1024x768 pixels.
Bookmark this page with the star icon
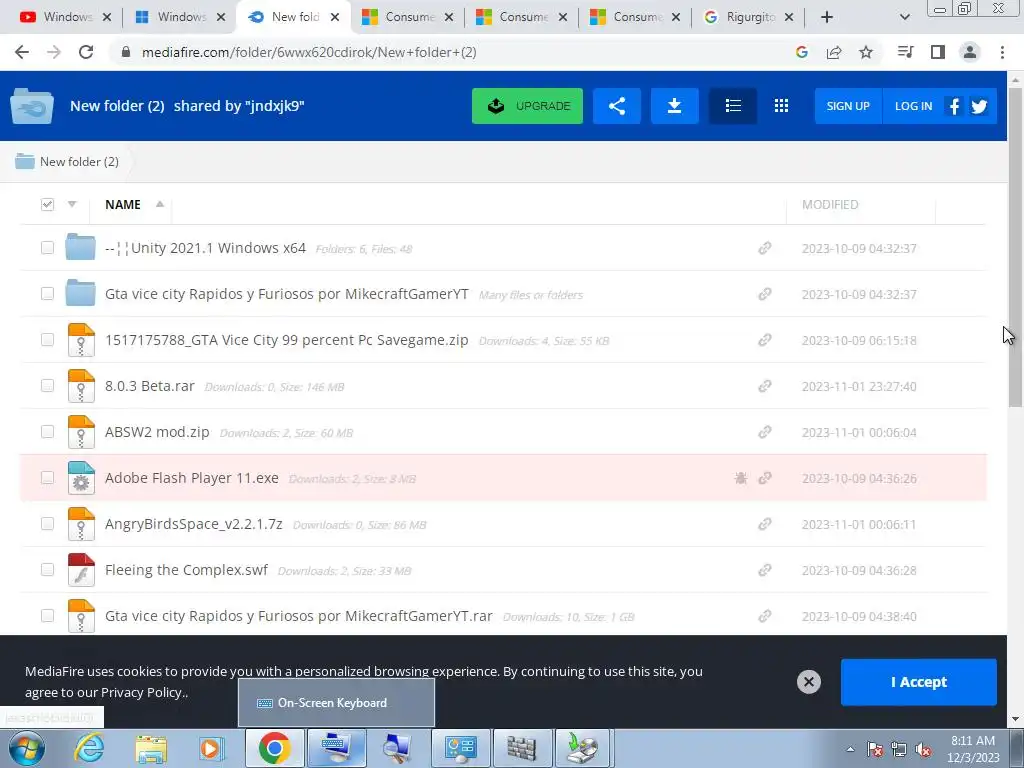[x=866, y=52]
